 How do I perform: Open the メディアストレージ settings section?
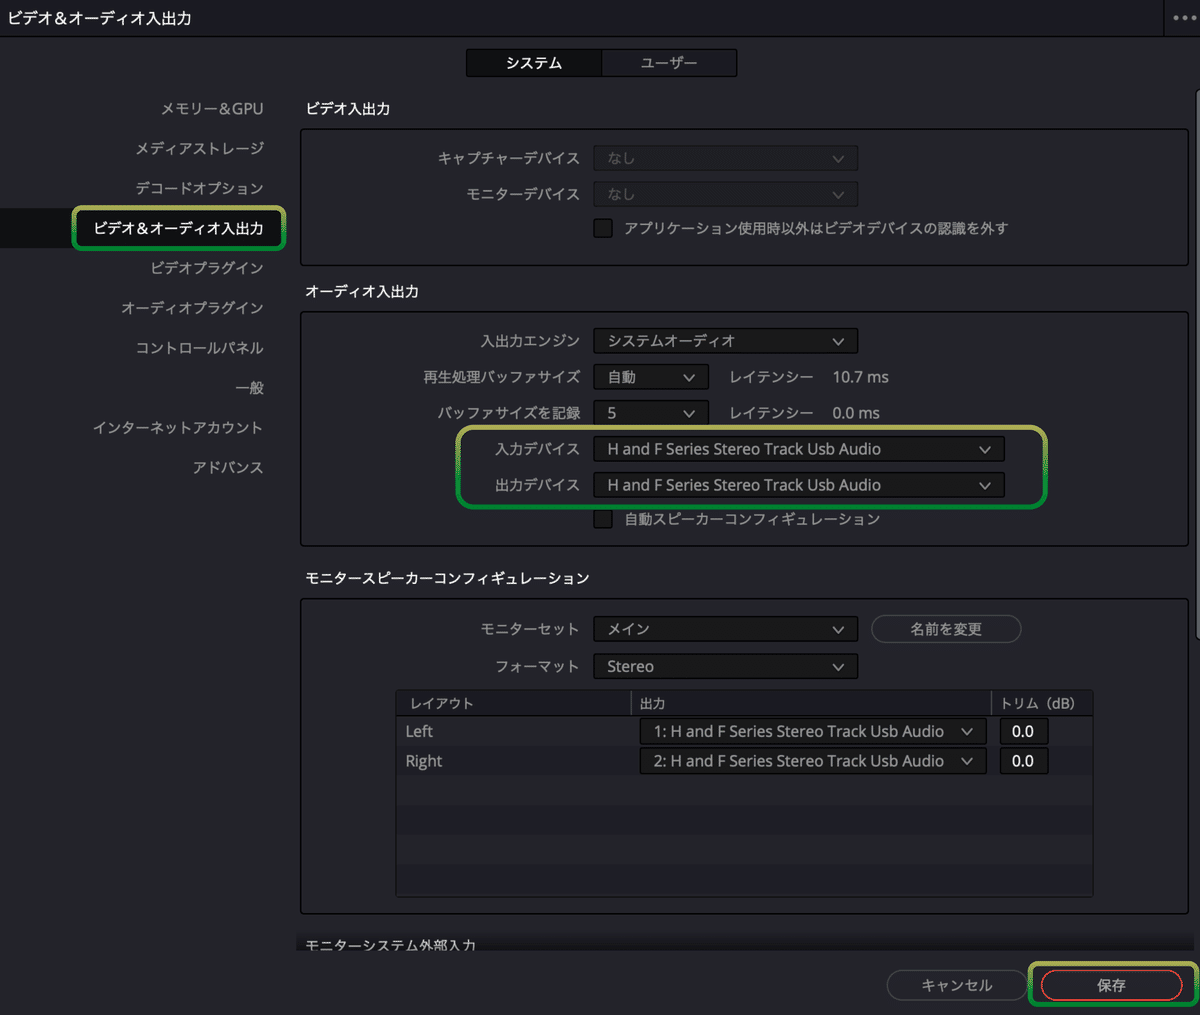coord(201,148)
